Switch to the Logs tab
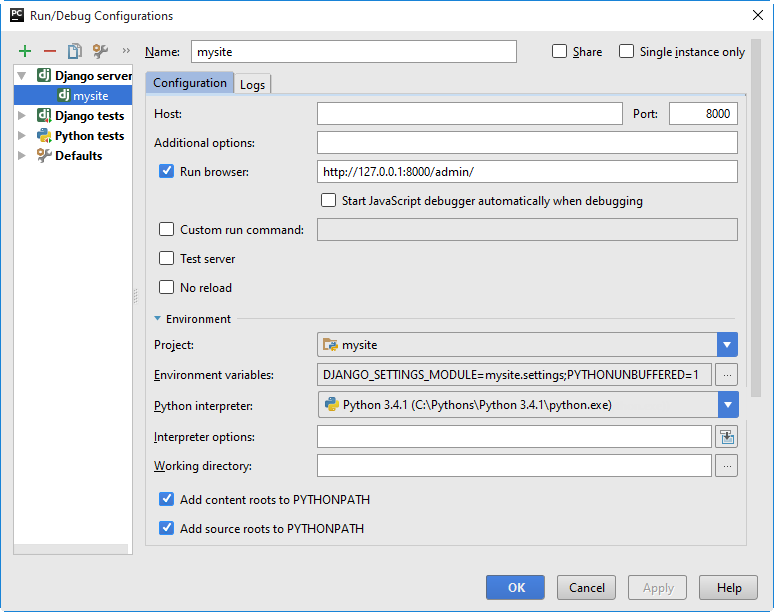774x612 pixels. (x=252, y=84)
